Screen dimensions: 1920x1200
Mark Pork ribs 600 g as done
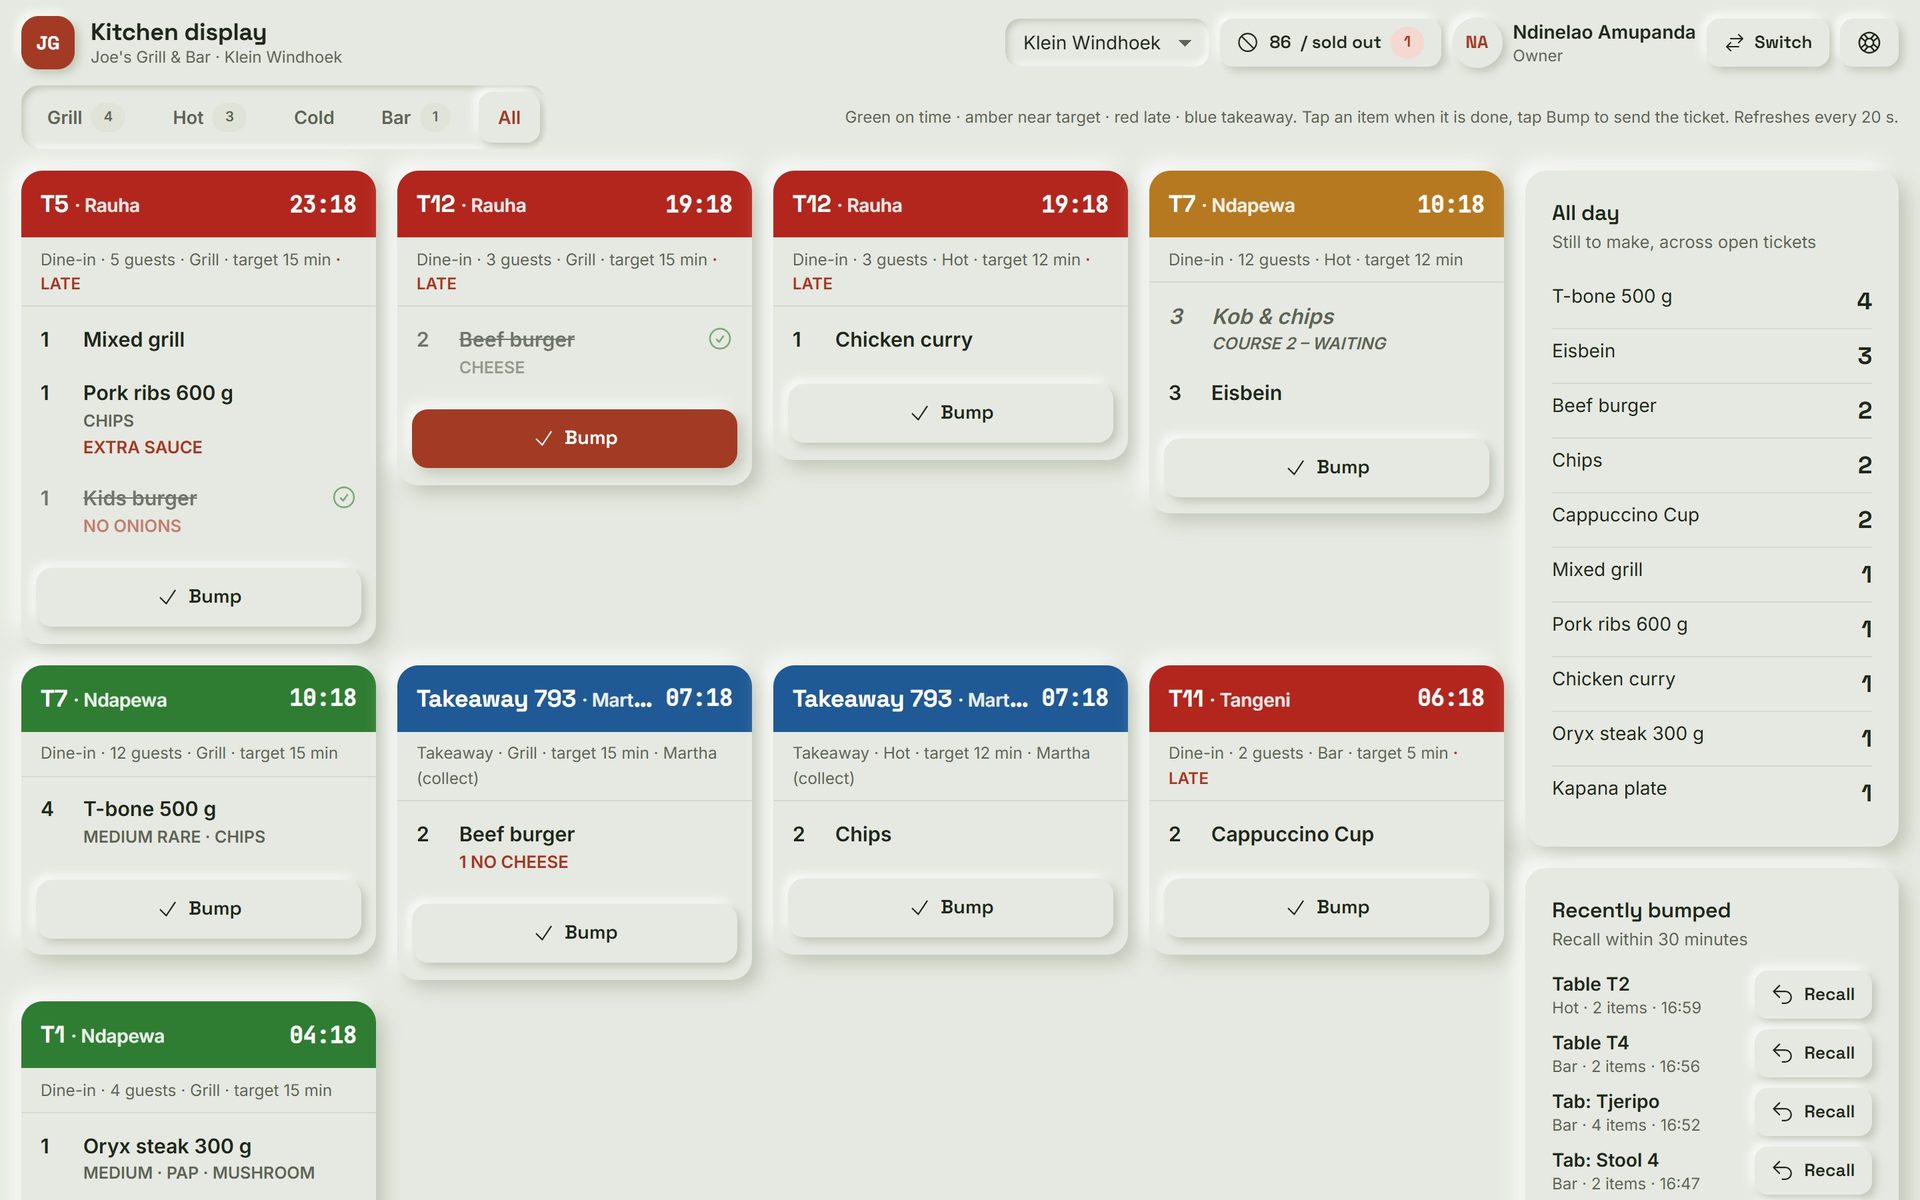point(198,419)
